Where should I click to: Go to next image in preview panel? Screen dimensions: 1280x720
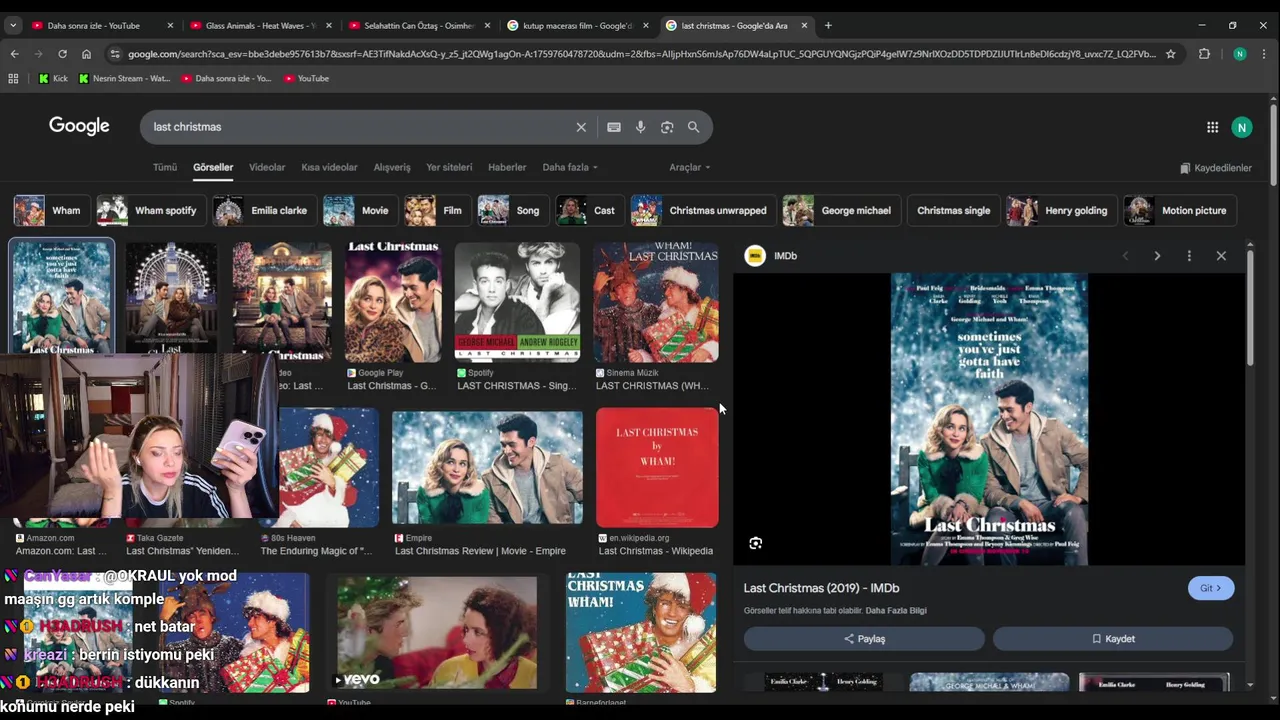pos(1157,256)
